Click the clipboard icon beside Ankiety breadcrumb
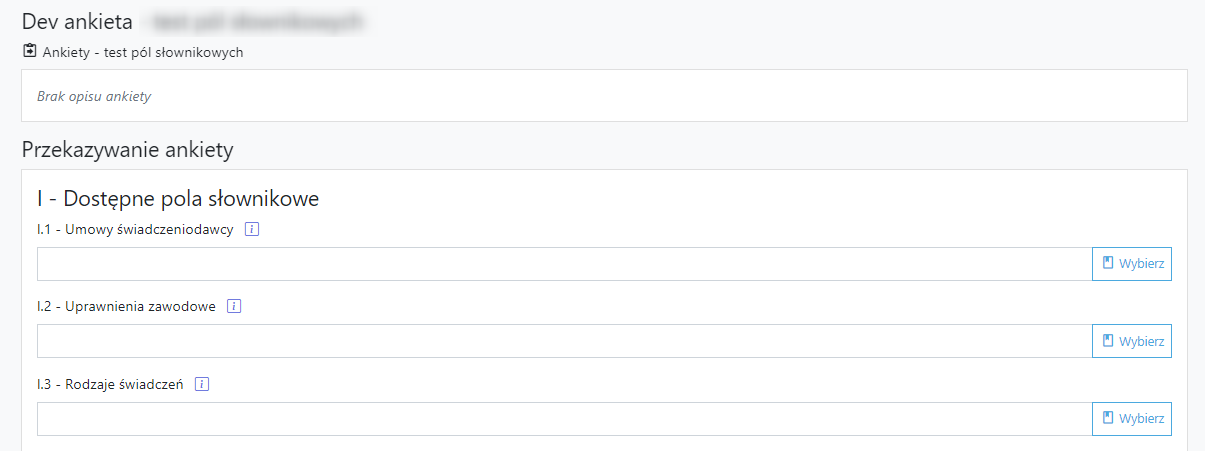Image resolution: width=1205 pixels, height=451 pixels. pos(30,51)
